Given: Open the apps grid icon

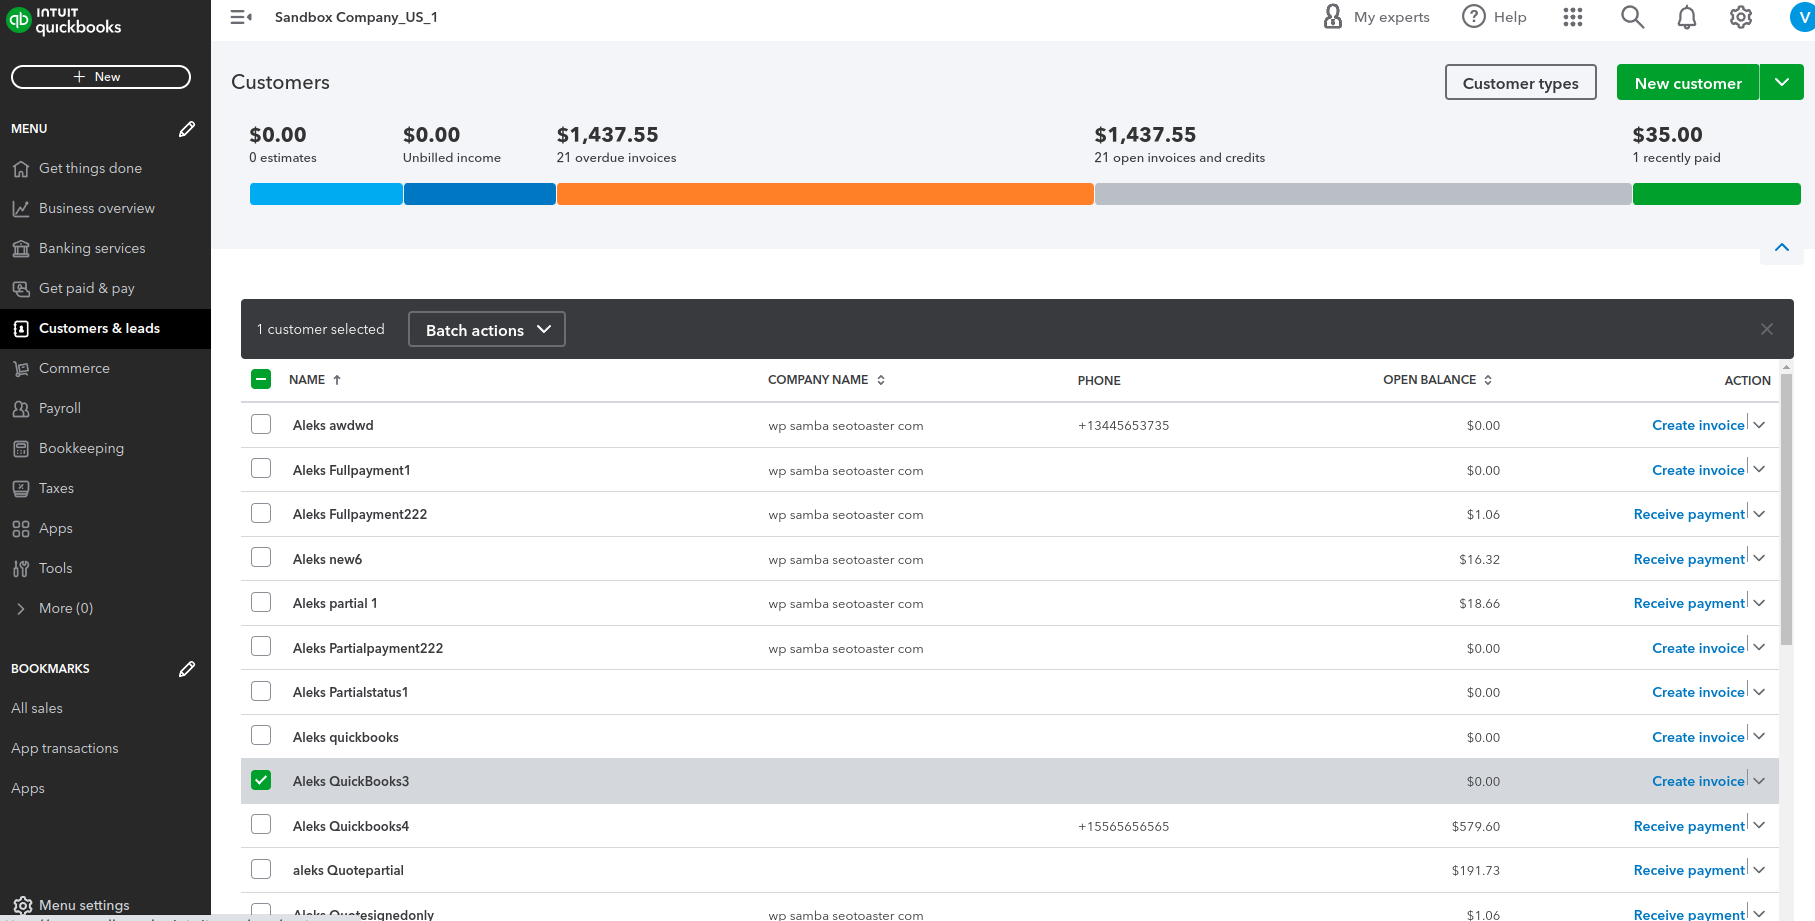Looking at the screenshot, I should (x=1573, y=17).
